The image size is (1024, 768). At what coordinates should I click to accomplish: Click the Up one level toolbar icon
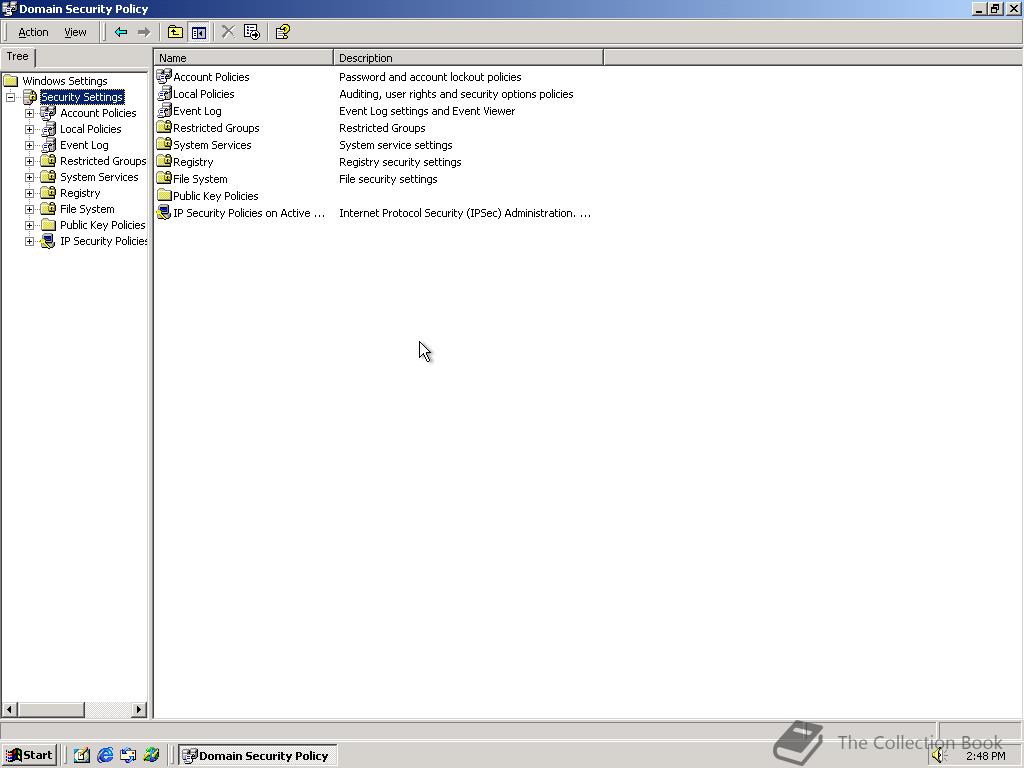pyautogui.click(x=175, y=32)
